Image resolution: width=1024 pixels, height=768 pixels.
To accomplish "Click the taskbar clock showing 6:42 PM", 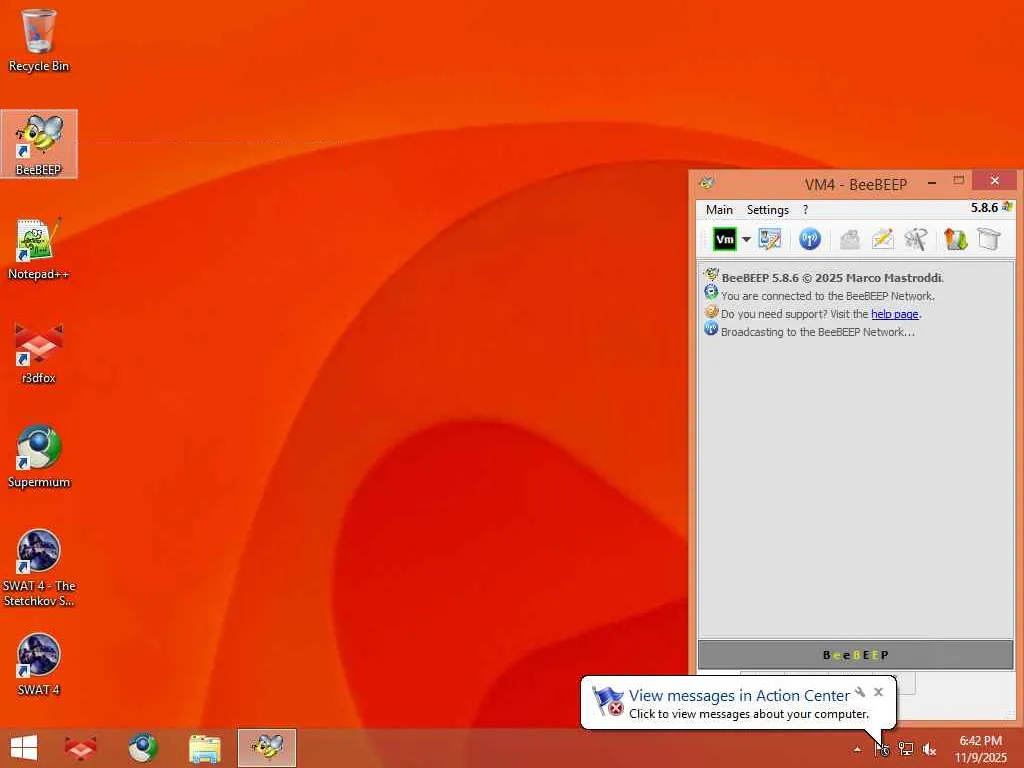I will [981, 749].
